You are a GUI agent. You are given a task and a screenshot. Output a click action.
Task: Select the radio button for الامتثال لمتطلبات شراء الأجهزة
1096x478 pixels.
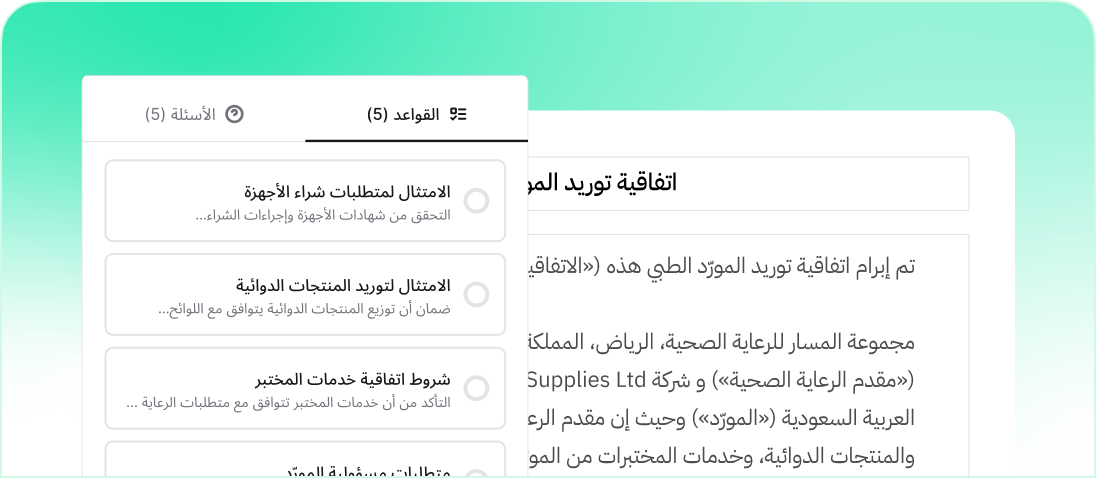pos(477,201)
